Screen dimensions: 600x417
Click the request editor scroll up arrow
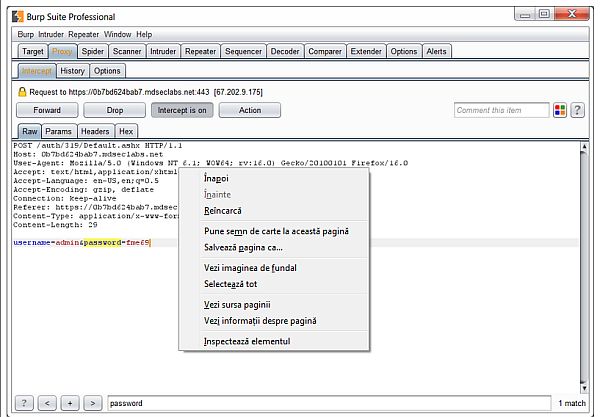[584, 146]
